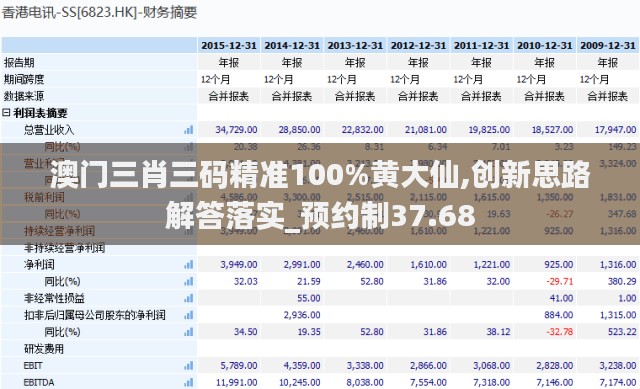640x389 pixels.
Task: Select the 总营业收入 row label
Action: tap(49, 130)
